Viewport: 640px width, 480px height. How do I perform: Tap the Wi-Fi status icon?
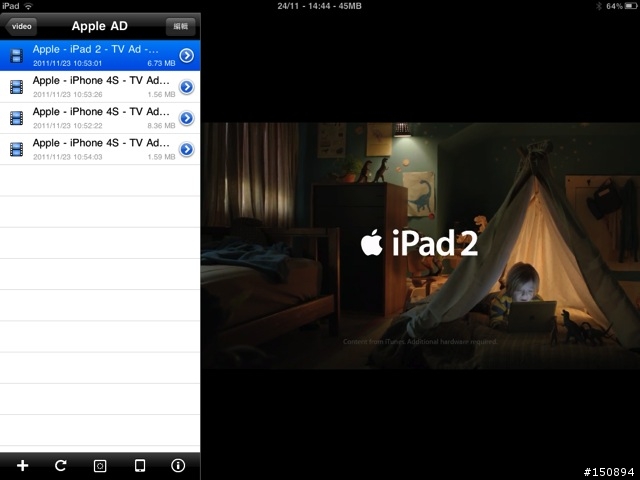click(28, 6)
